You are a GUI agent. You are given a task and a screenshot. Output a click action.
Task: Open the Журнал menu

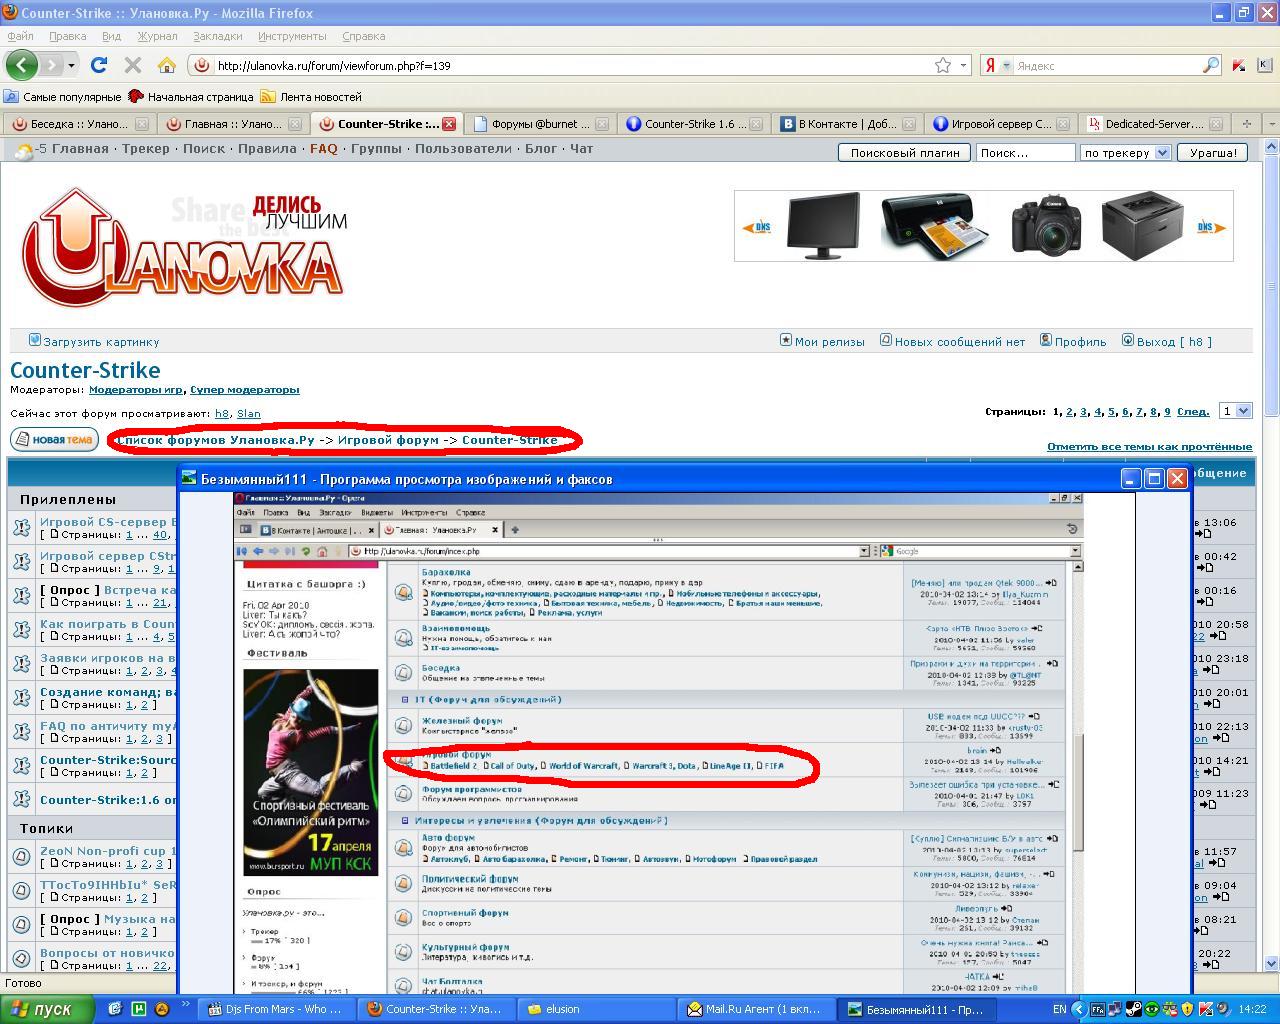click(x=157, y=36)
